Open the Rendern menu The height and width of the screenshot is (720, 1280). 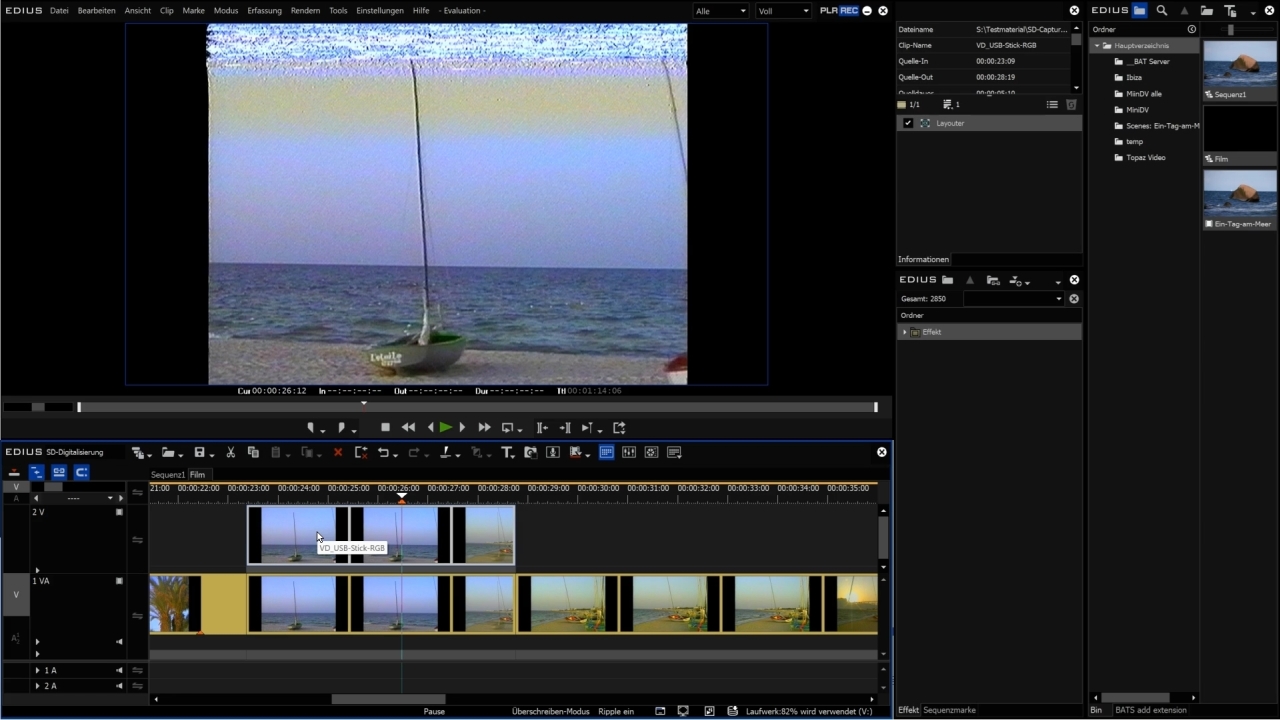click(x=305, y=10)
